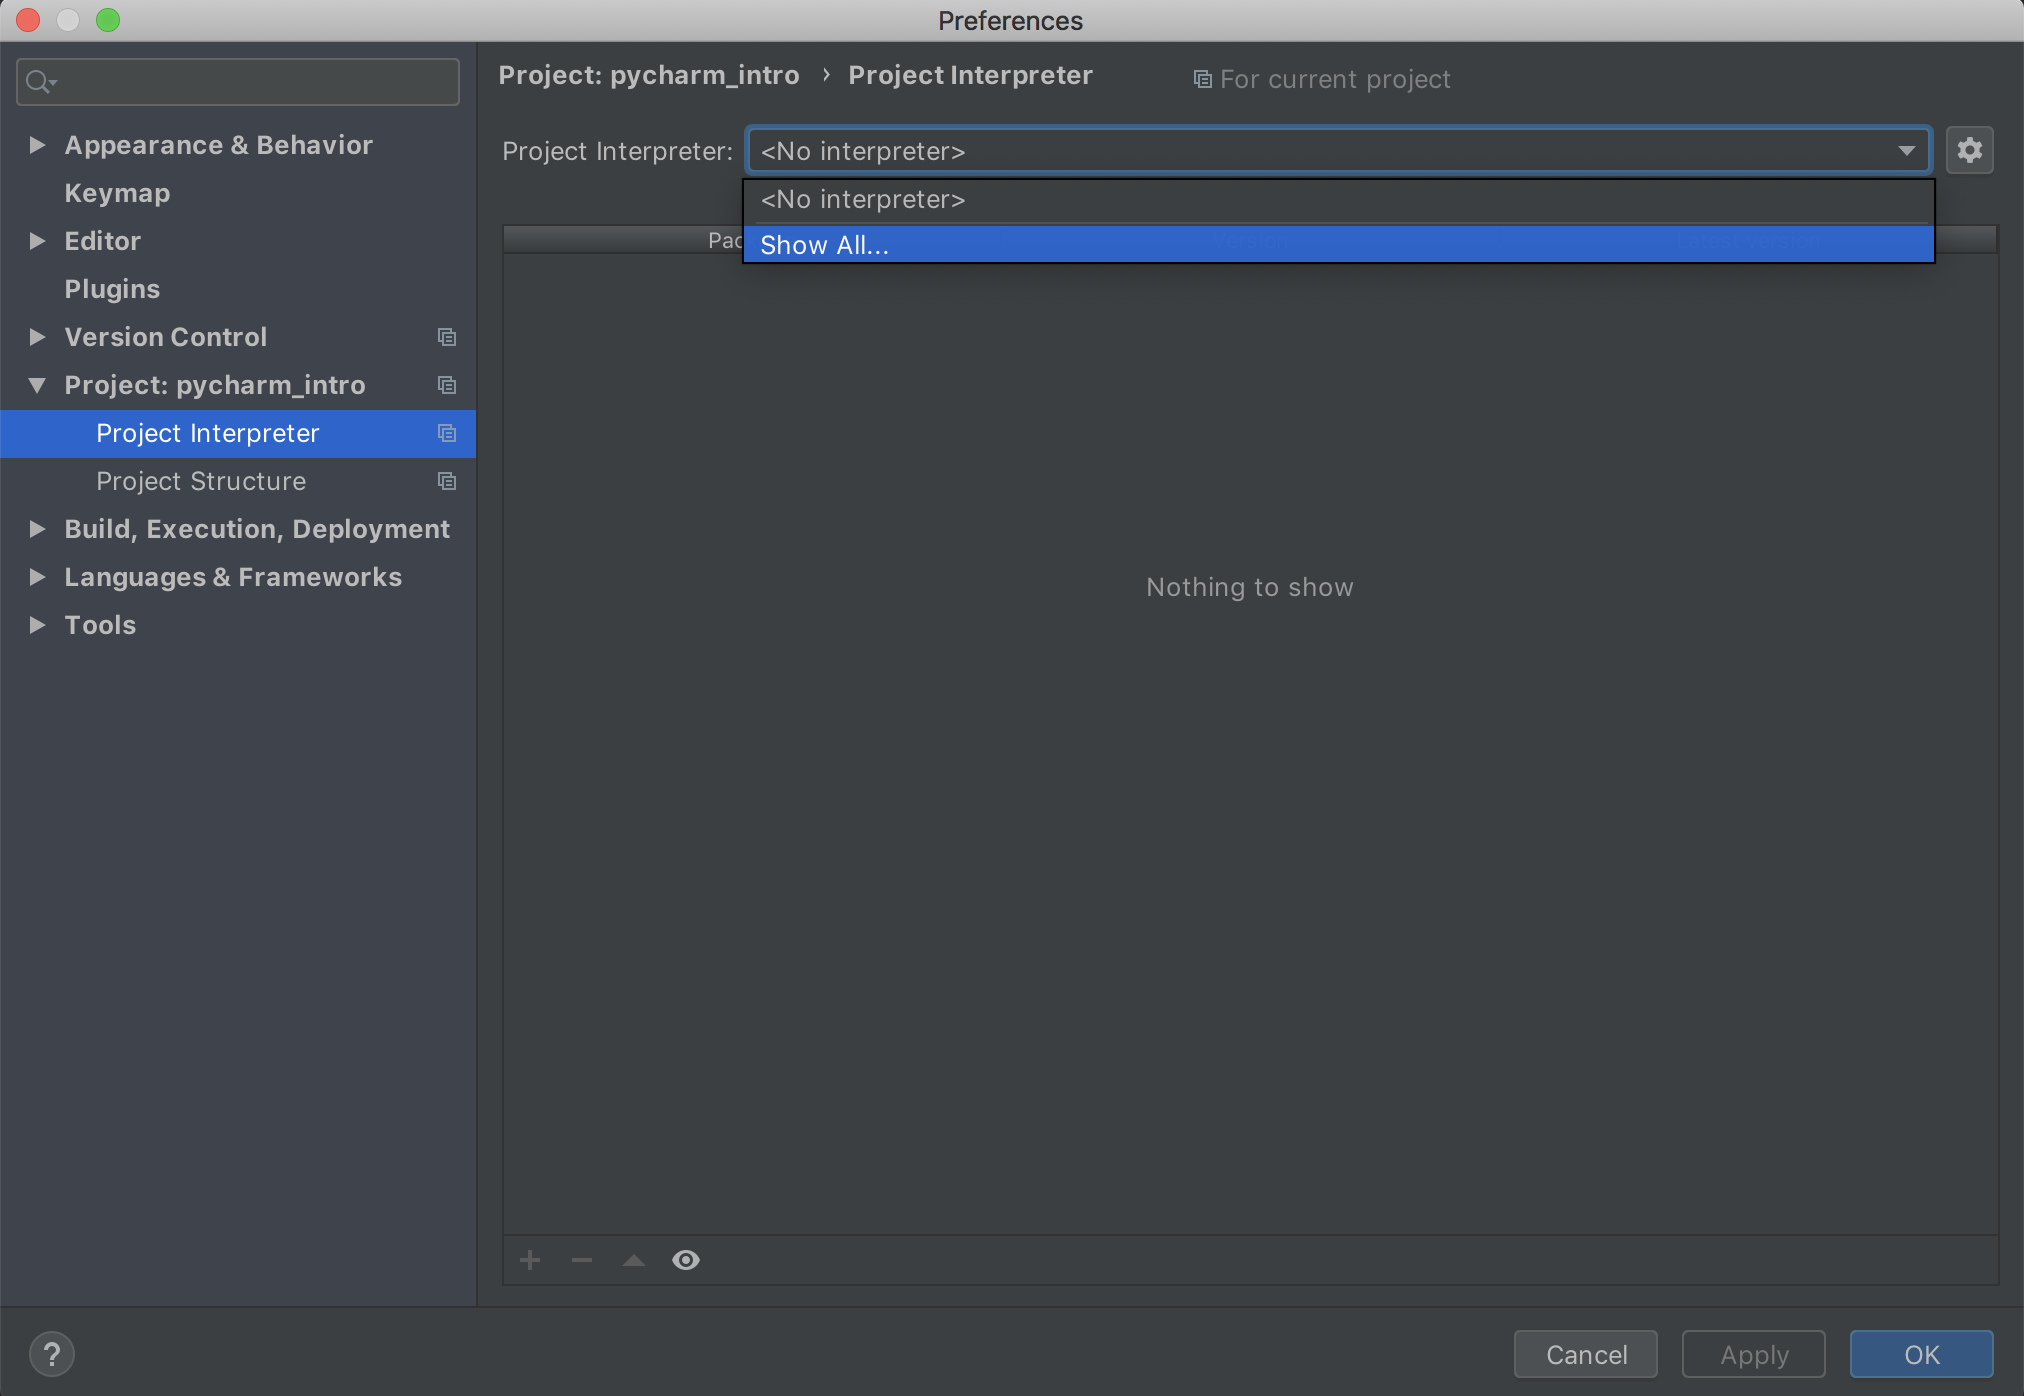Image resolution: width=2024 pixels, height=1396 pixels.
Task: Click the OK button
Action: 1921,1354
